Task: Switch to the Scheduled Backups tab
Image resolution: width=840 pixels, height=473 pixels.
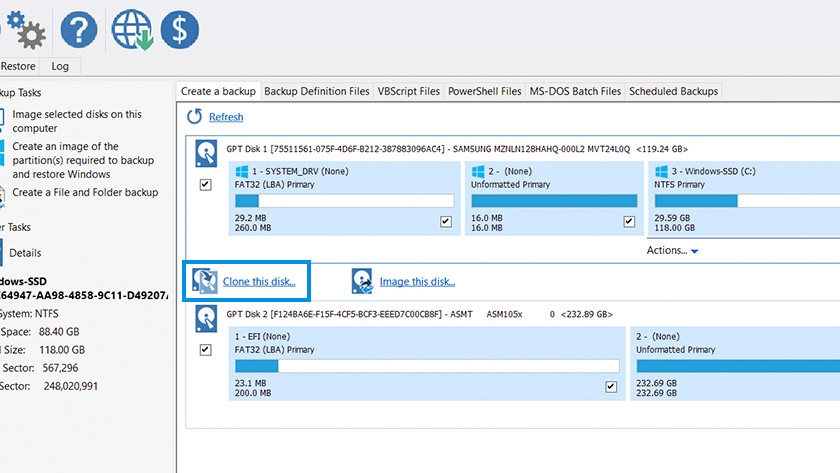Action: 673,91
